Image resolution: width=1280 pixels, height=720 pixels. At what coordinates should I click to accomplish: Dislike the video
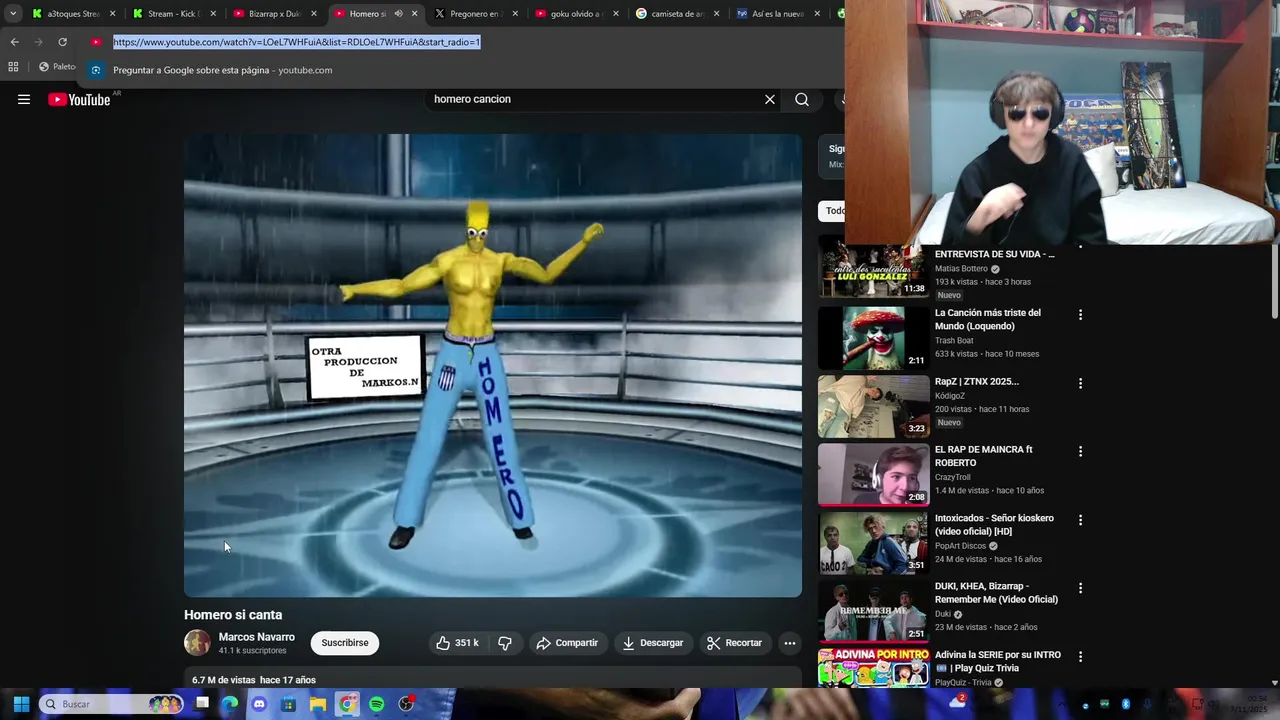point(505,643)
